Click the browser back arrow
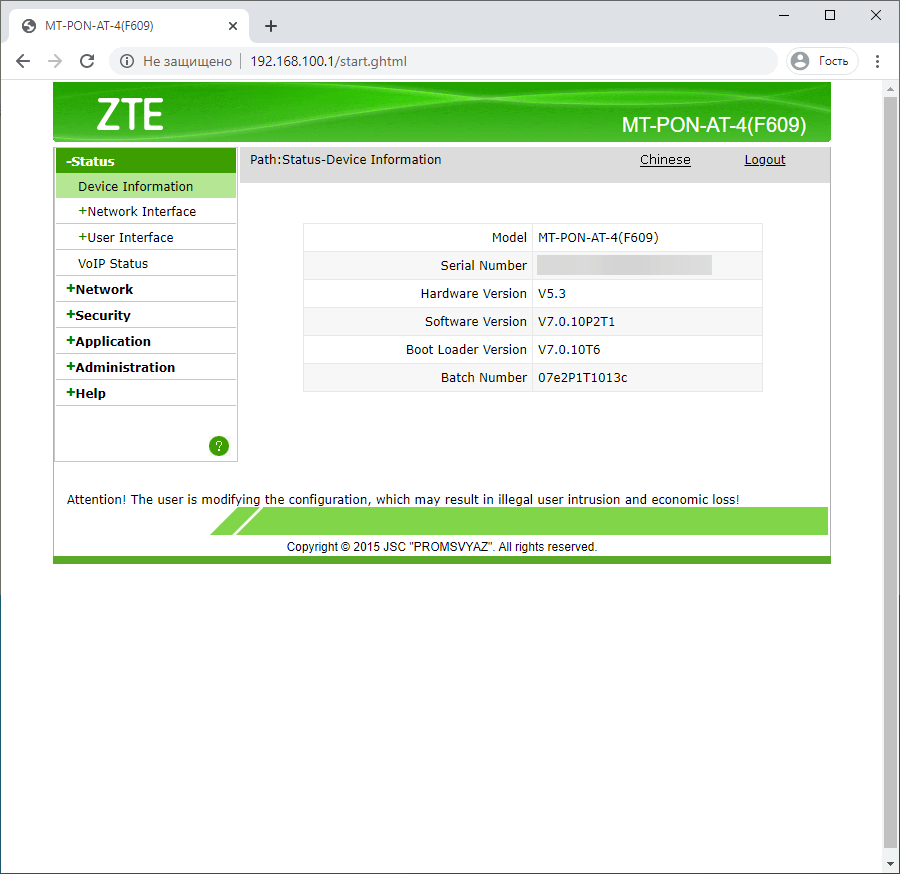Image resolution: width=900 pixels, height=874 pixels. pyautogui.click(x=22, y=61)
